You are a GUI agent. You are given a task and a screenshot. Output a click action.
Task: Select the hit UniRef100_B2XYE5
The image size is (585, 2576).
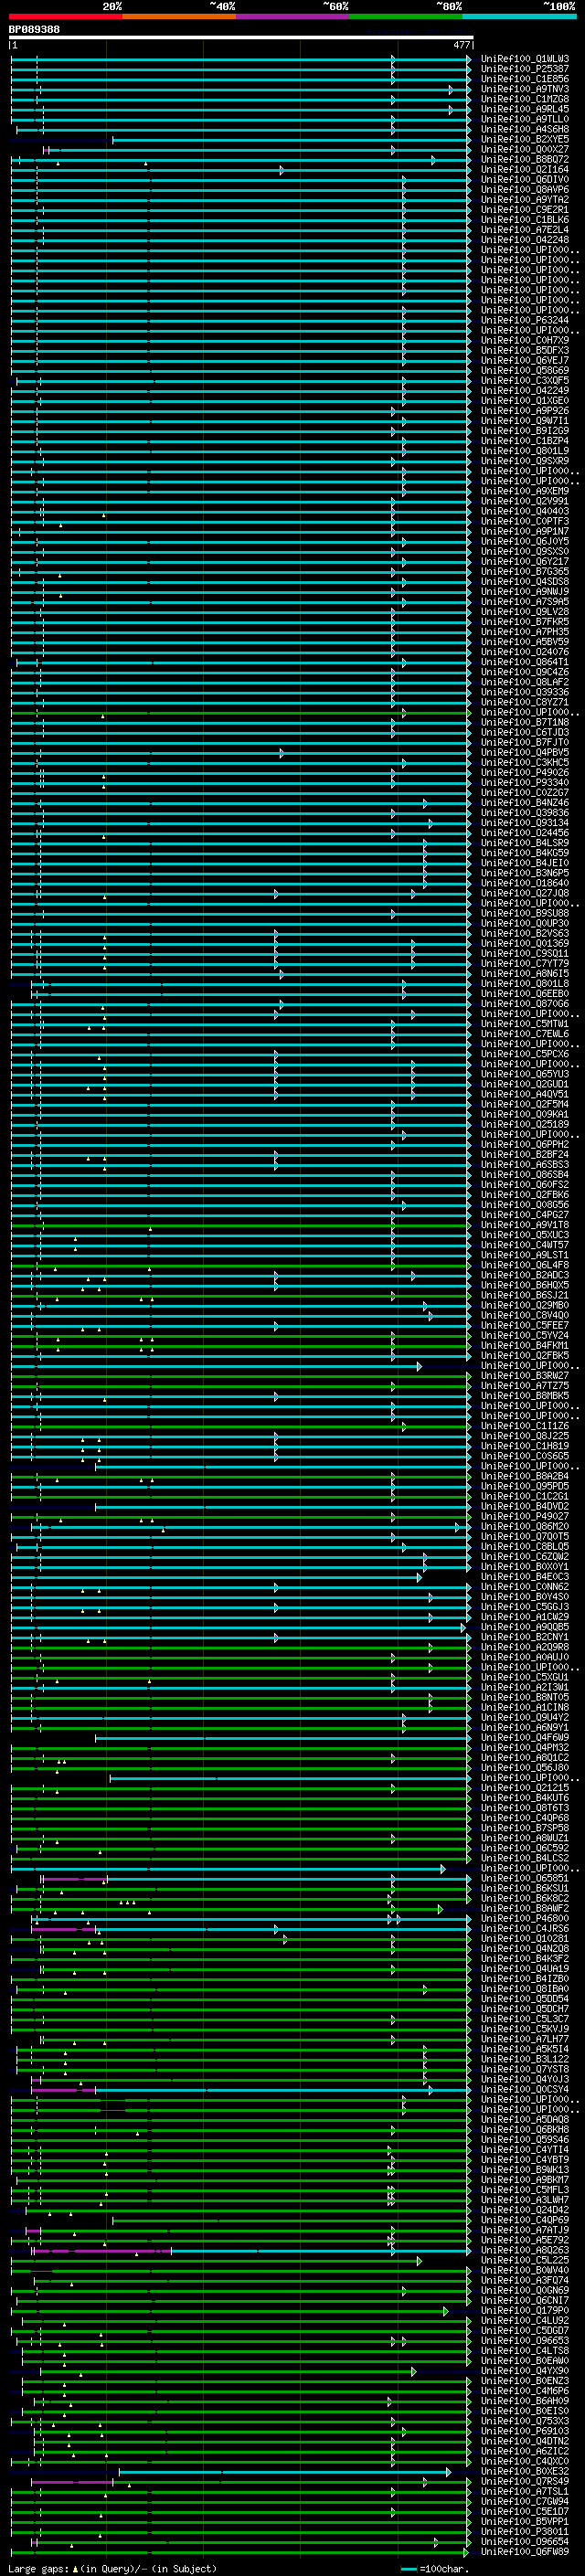point(525,139)
